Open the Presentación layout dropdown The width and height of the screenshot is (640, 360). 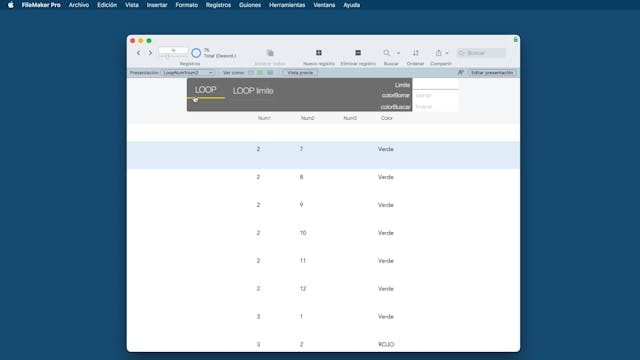pos(188,73)
